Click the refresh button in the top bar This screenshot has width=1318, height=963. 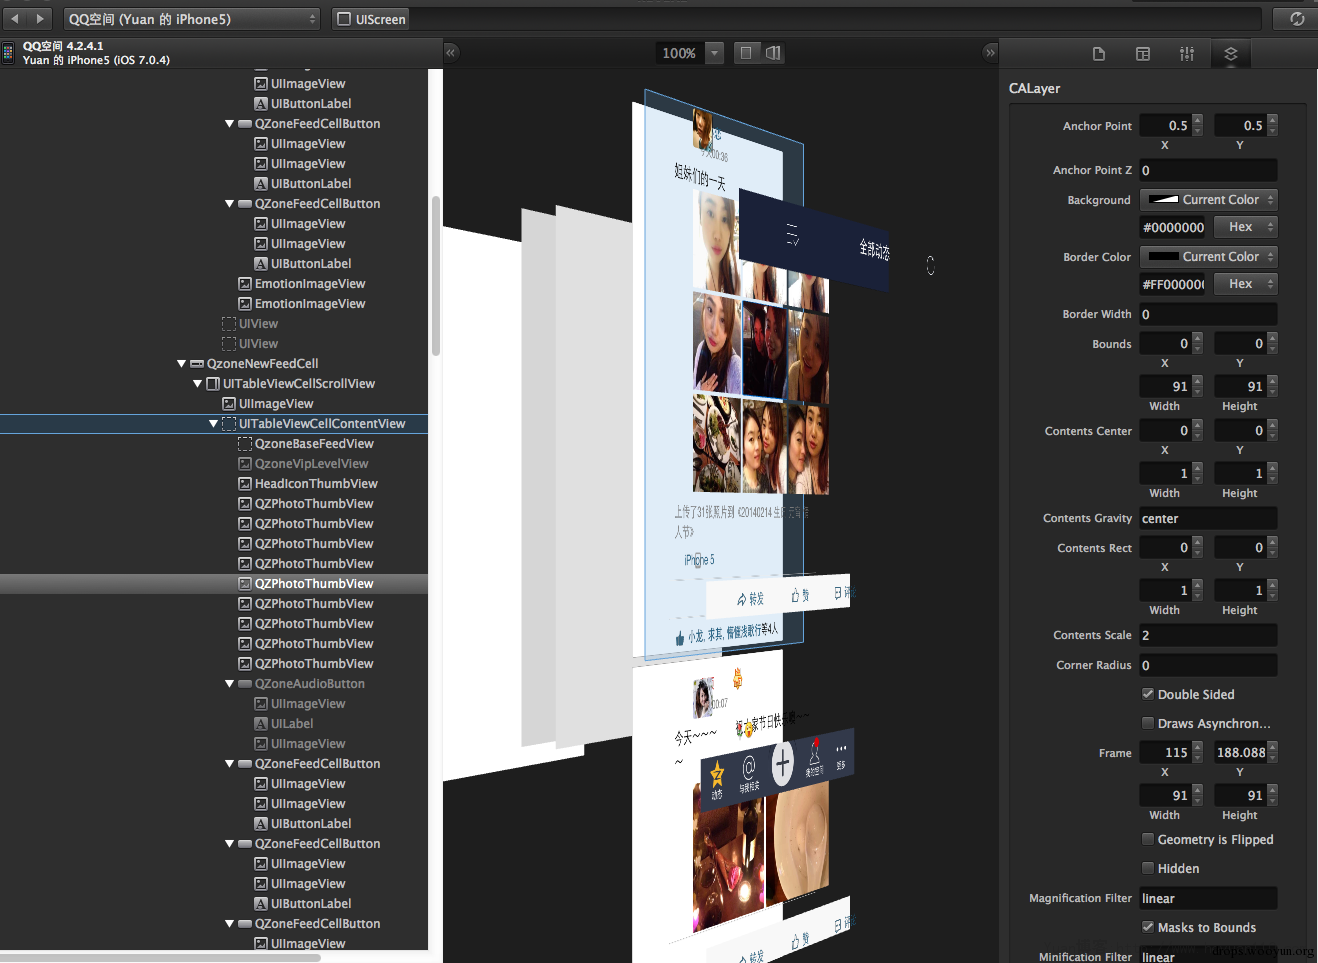tap(1296, 19)
